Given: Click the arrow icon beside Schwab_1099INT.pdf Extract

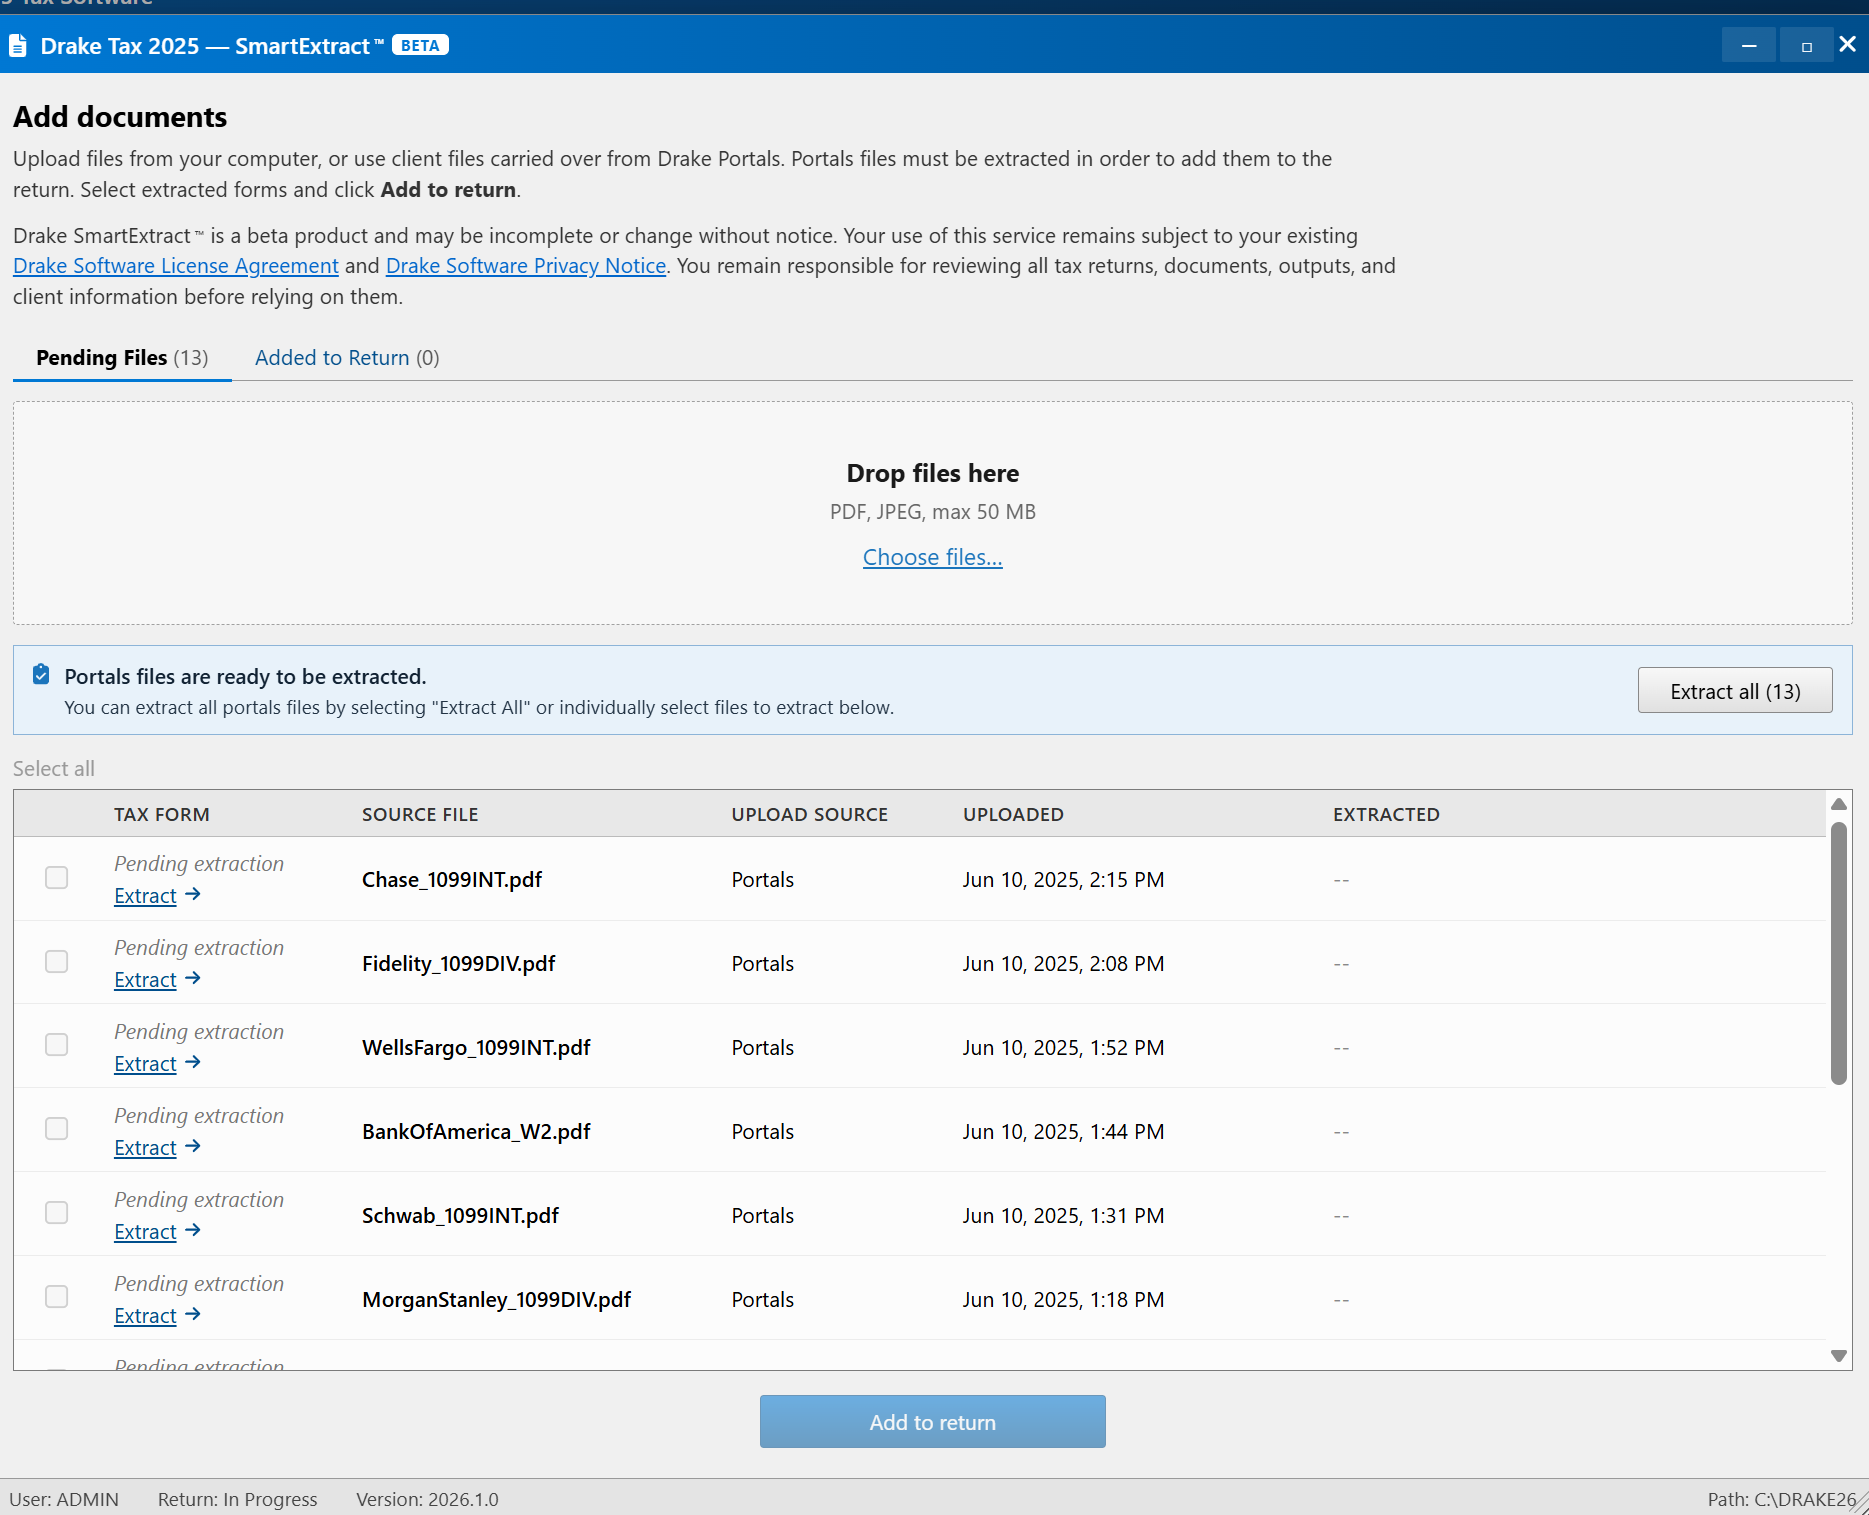Looking at the screenshot, I should tap(193, 1231).
